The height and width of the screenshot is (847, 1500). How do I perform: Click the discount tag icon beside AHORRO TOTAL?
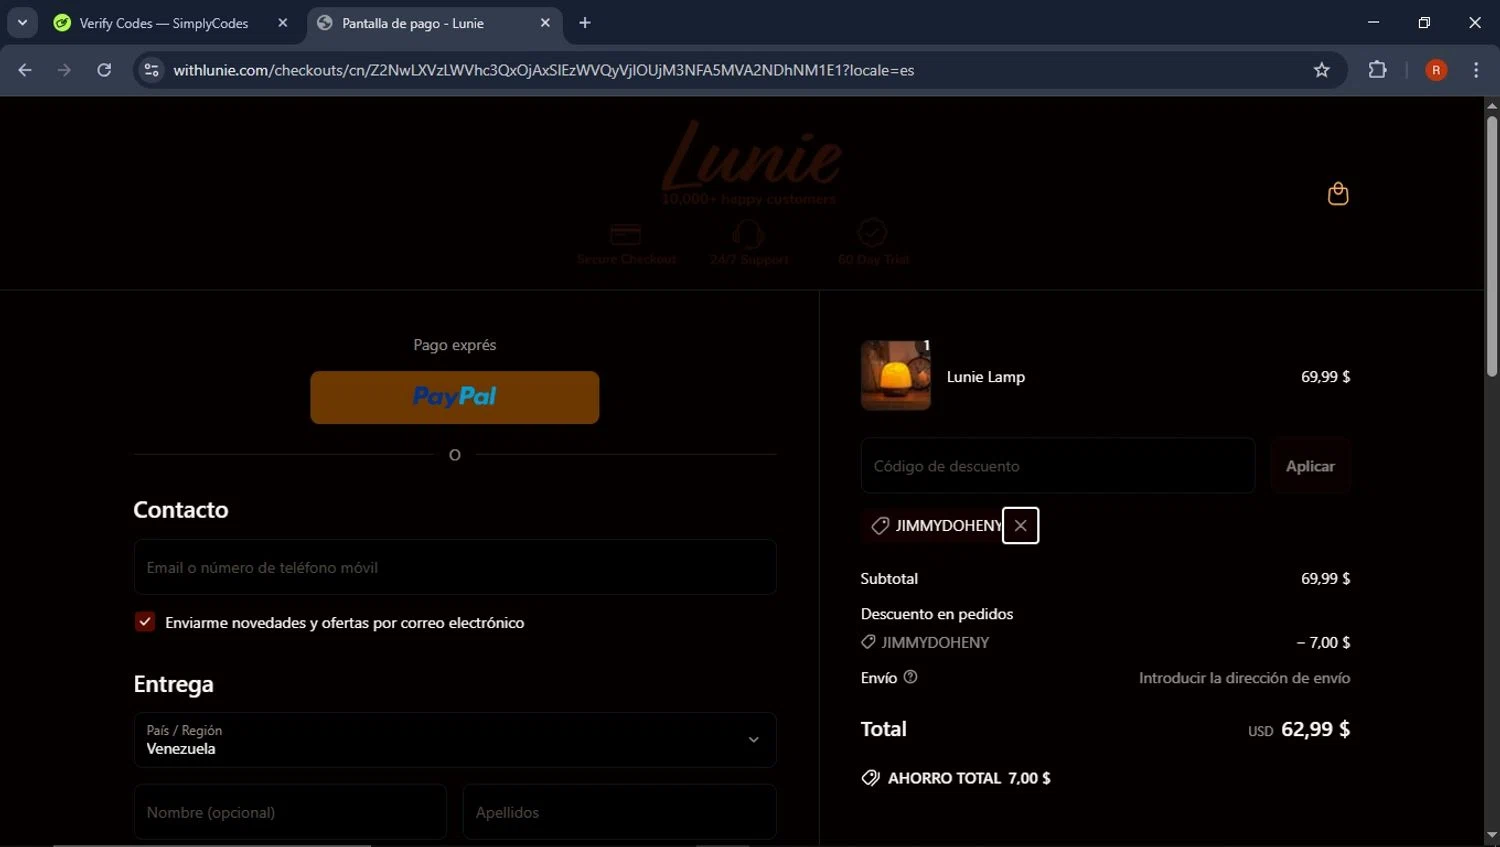pos(870,778)
